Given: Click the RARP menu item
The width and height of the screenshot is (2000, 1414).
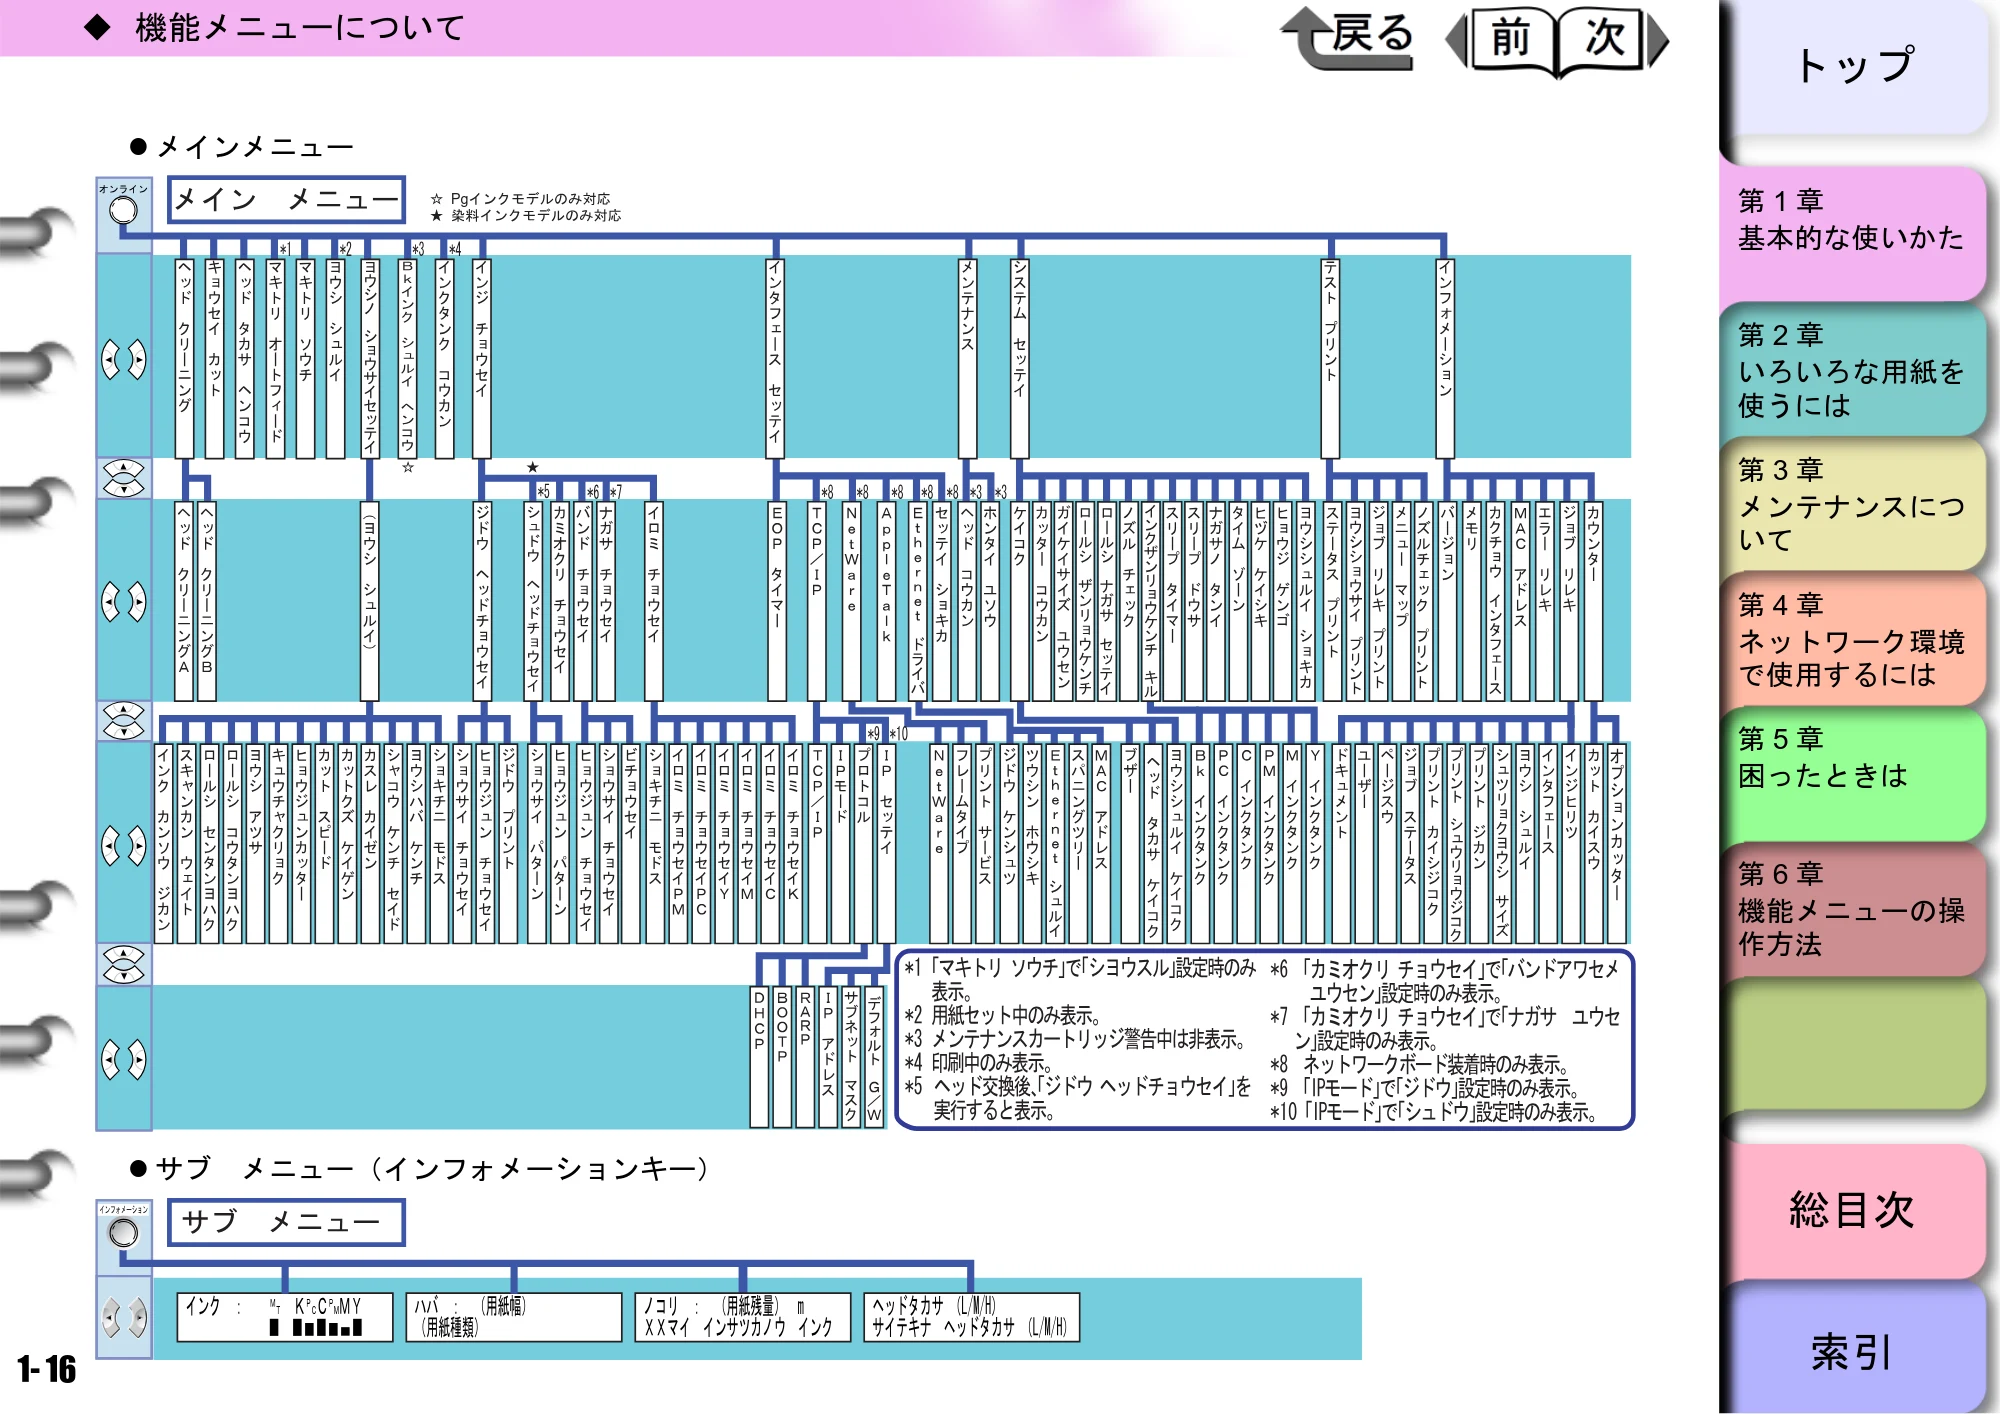Looking at the screenshot, I should coord(805,1057).
